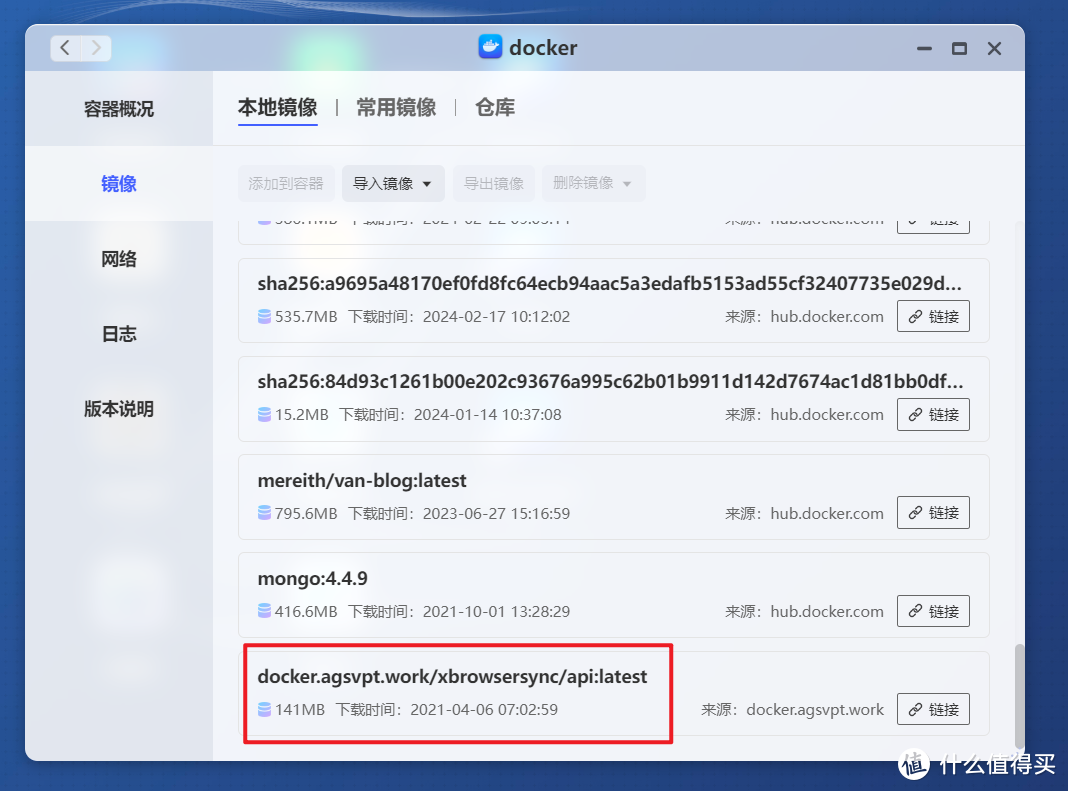This screenshot has width=1068, height=791.
Task: Click the 添加到容器 button
Action: point(286,183)
